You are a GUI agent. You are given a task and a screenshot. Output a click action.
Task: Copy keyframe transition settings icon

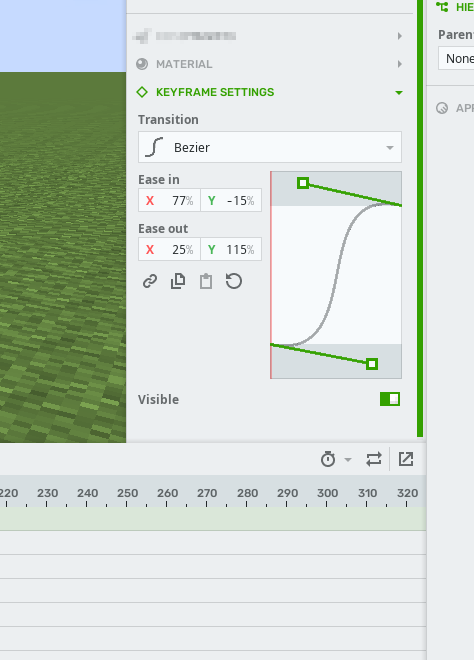178,281
